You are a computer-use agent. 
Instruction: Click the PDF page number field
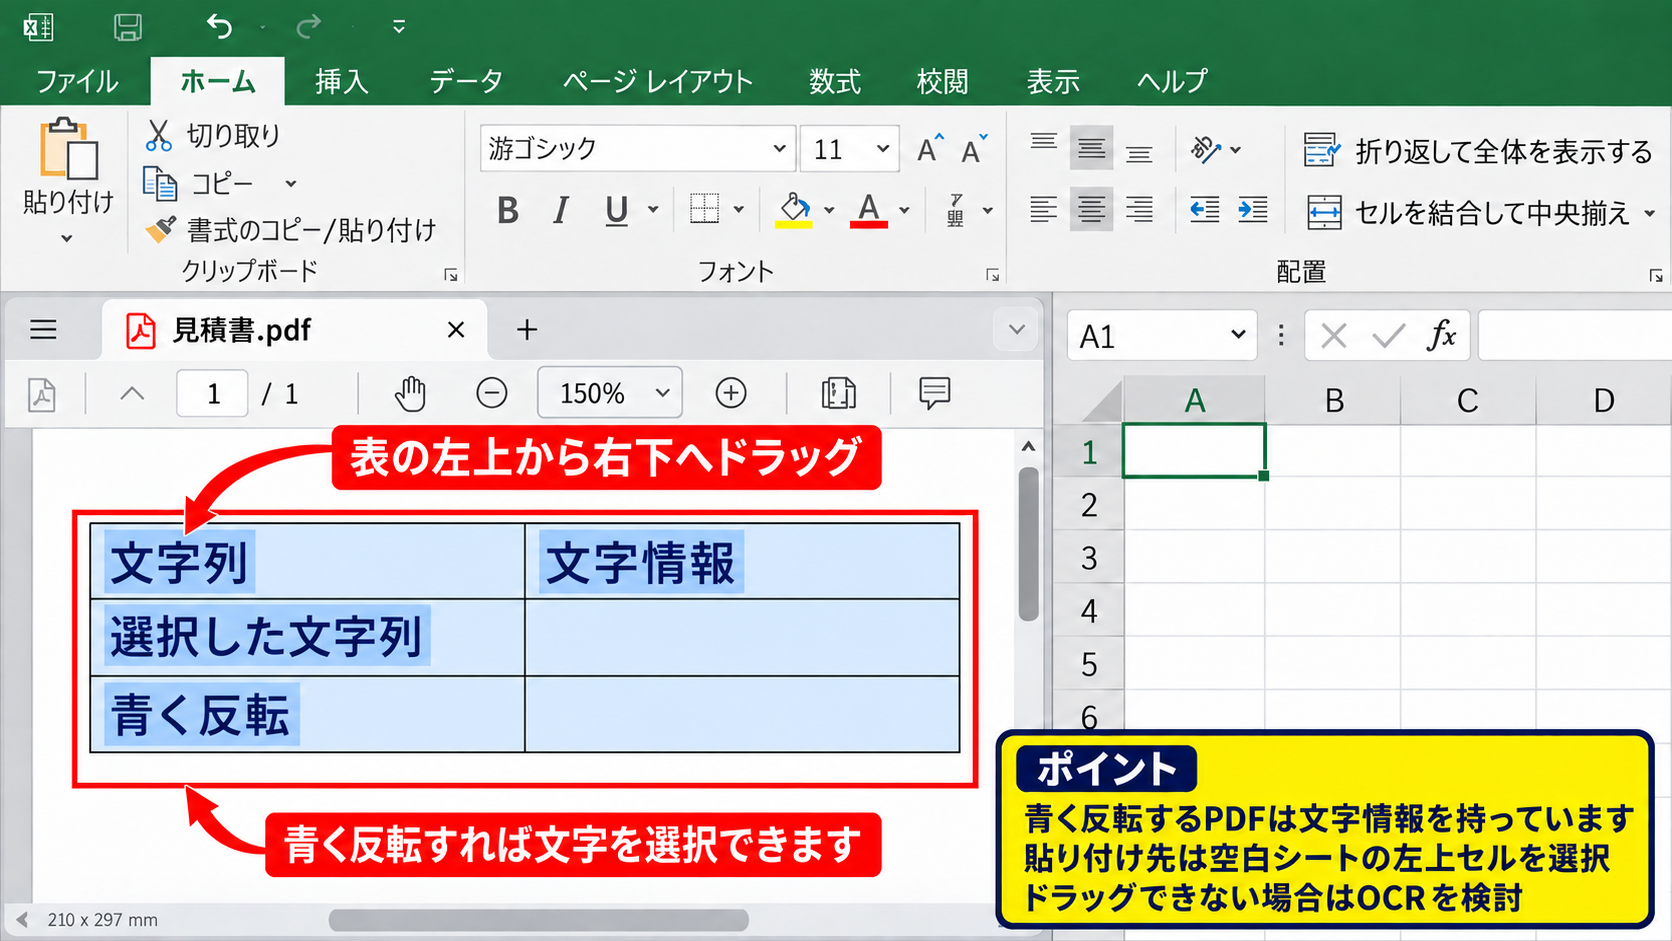213,393
